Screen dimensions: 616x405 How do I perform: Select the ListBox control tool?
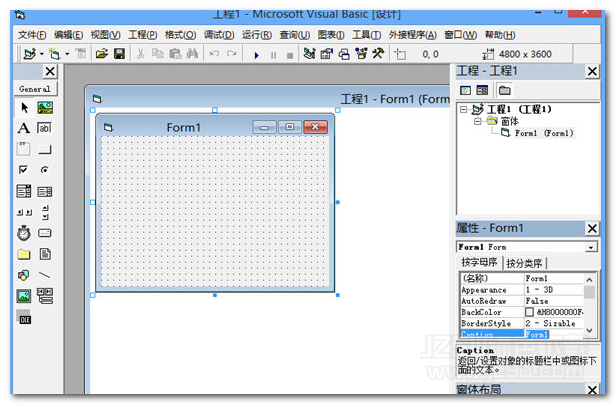click(x=45, y=191)
